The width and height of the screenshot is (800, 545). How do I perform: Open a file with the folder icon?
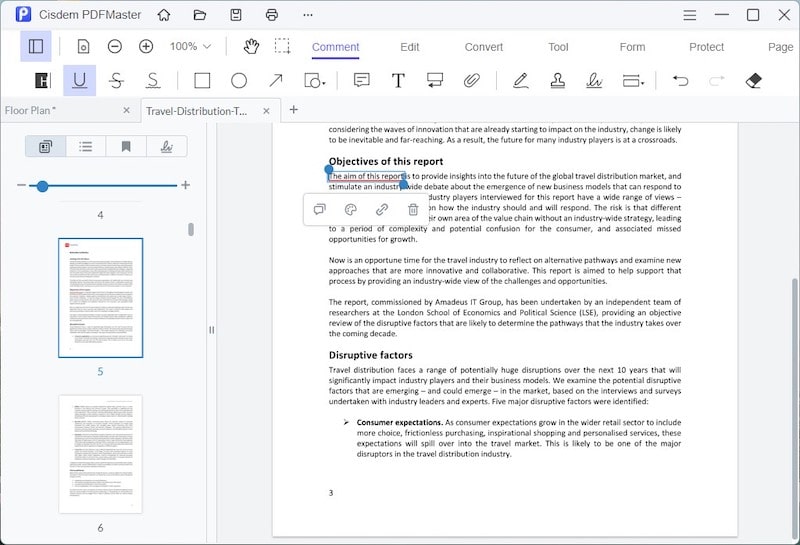[200, 15]
